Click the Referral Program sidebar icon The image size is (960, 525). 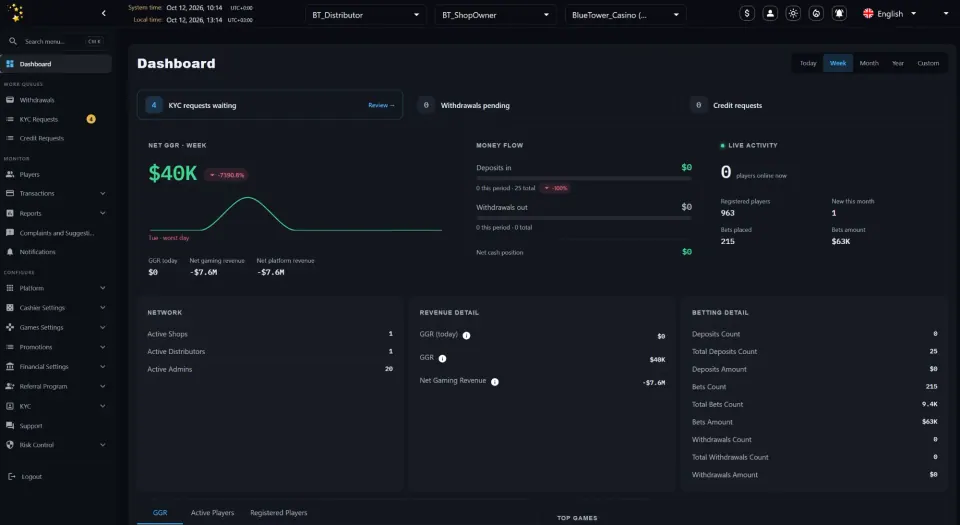pos(10,386)
